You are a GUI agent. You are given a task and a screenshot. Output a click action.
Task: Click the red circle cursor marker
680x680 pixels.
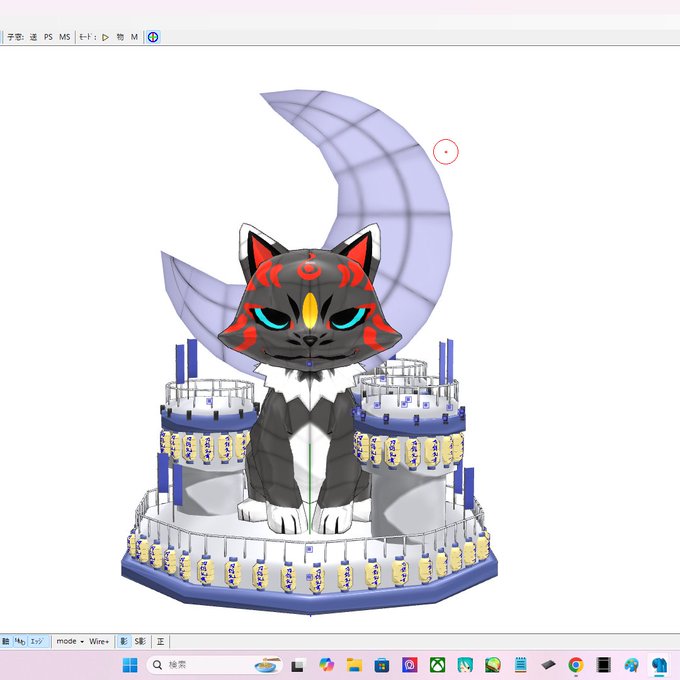(x=446, y=152)
